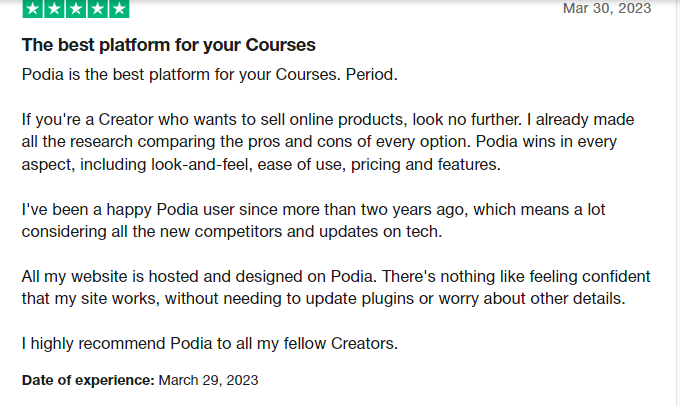Open the review dated Mar 30, 2023

coord(607,8)
